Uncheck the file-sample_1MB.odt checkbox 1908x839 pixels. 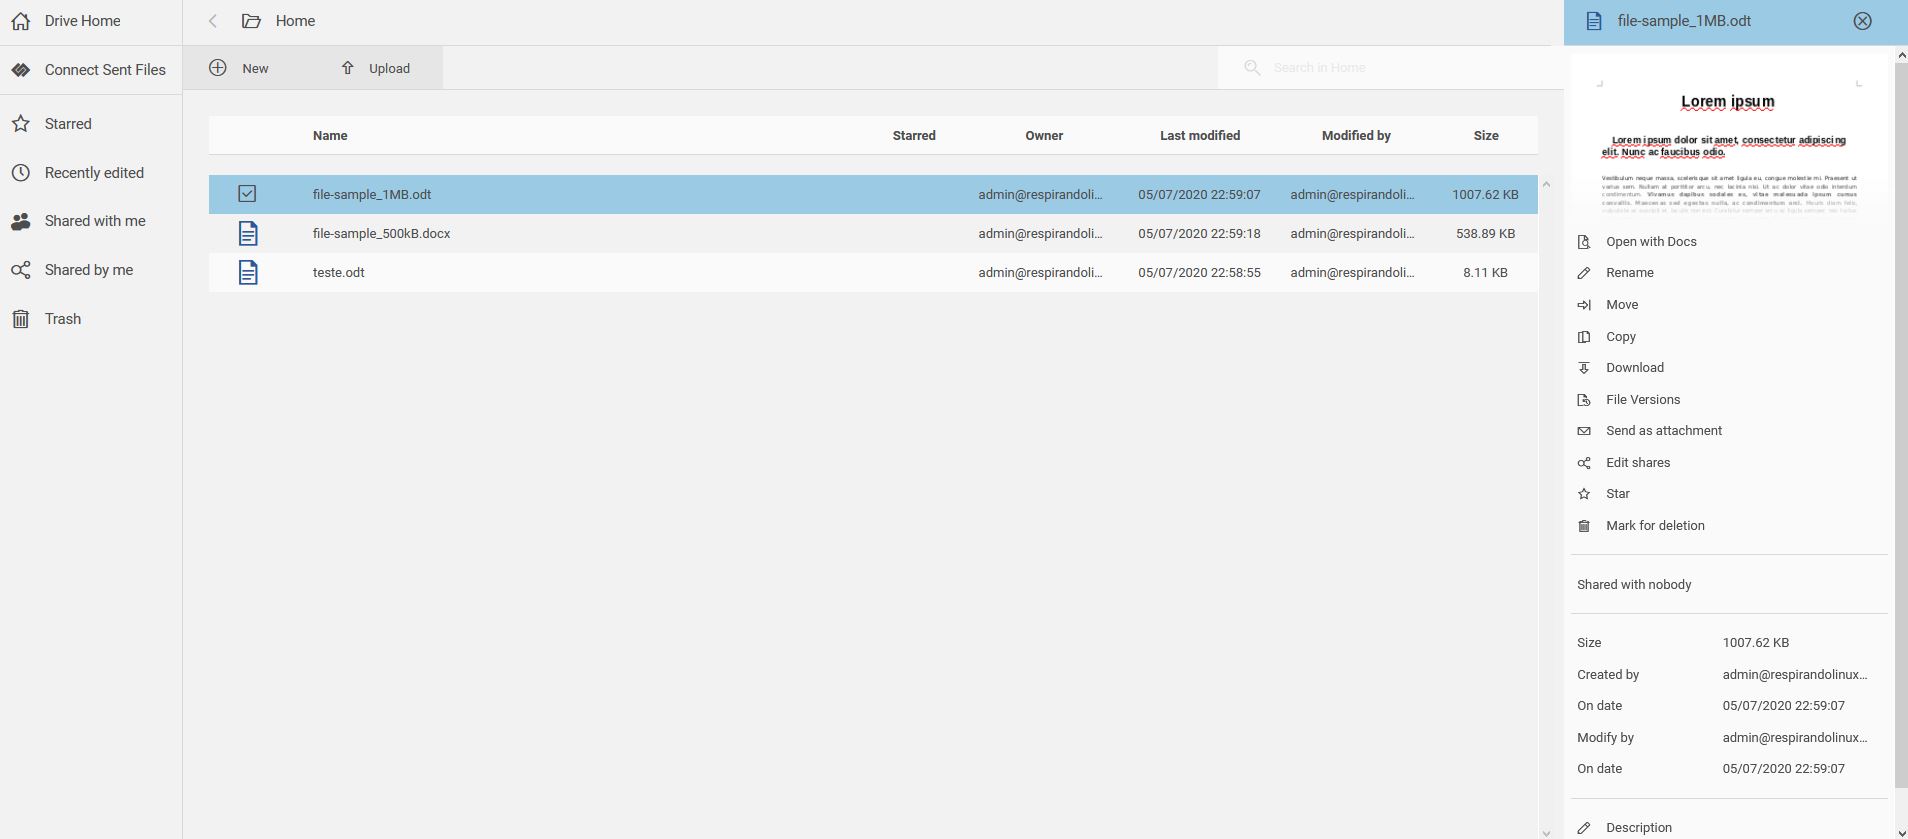247,194
